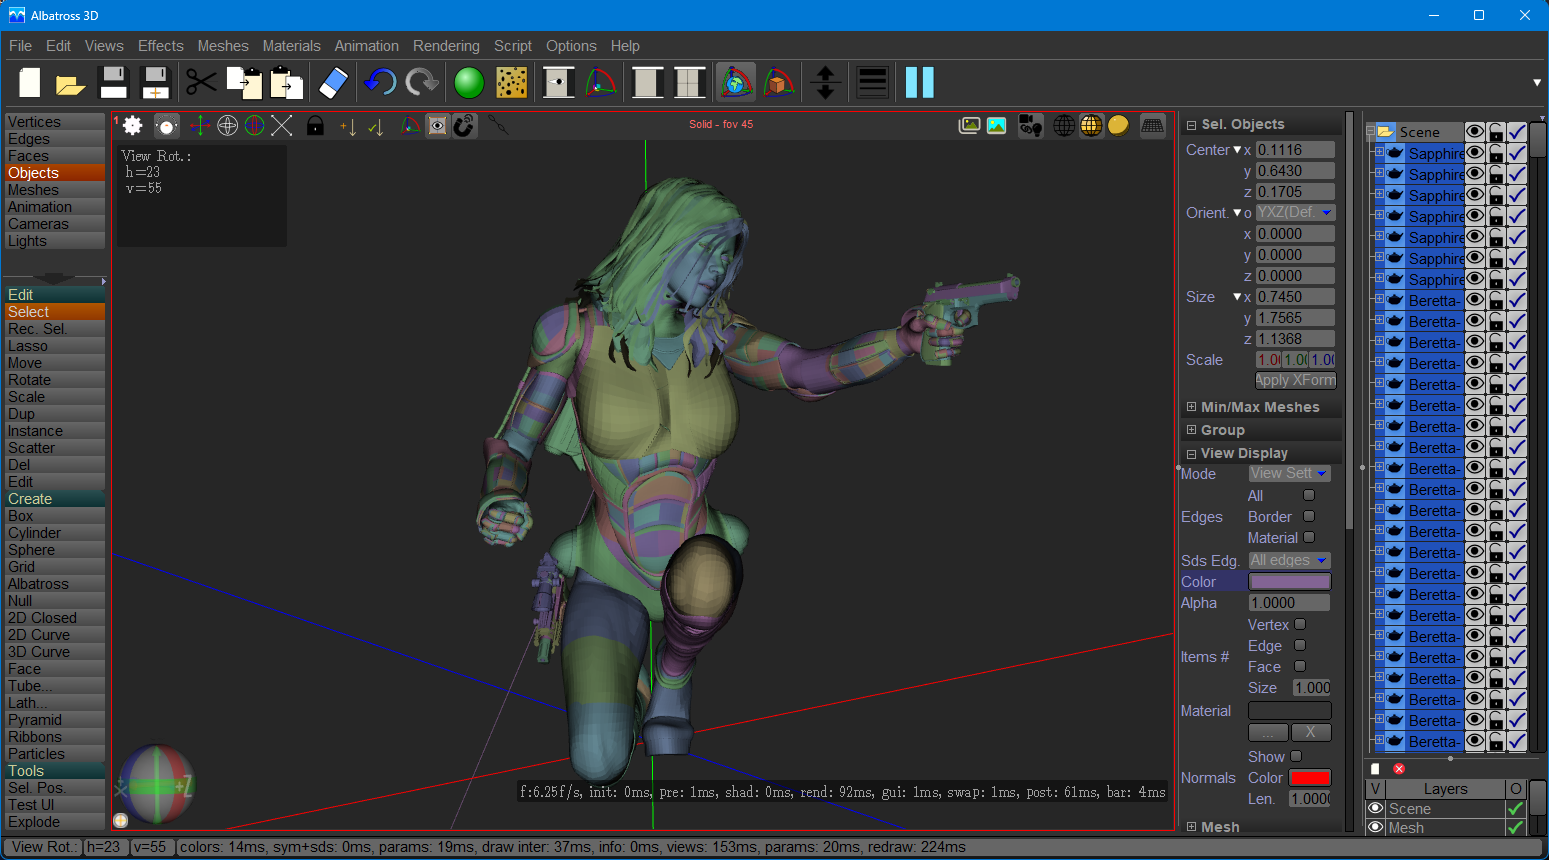
Task: Check the Items # Face checkbox
Action: tap(1300, 666)
